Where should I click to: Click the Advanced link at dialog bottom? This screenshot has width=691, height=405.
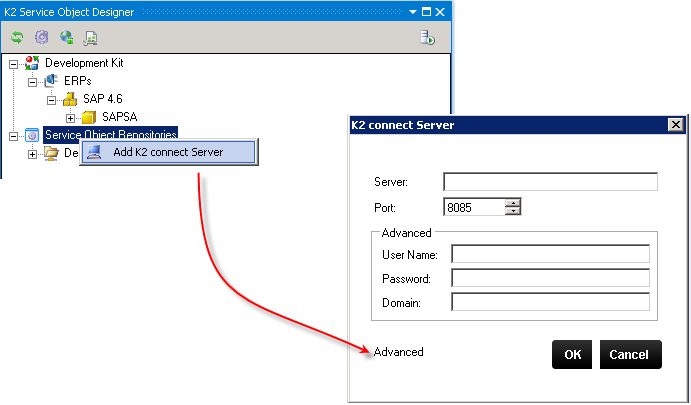tap(398, 352)
